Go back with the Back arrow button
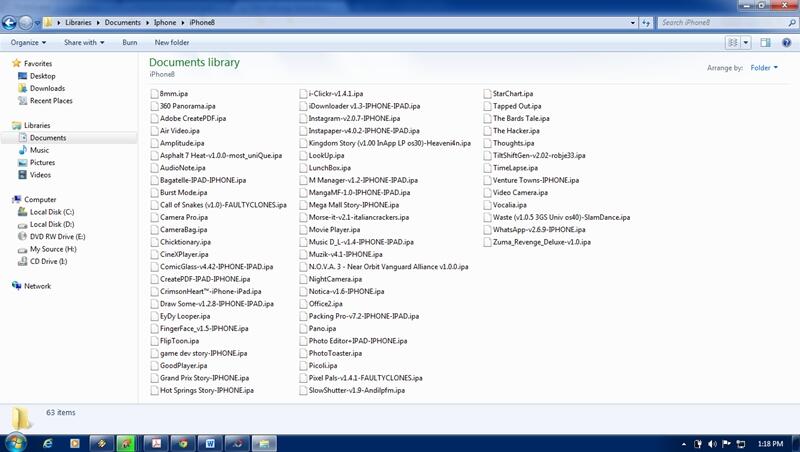The image size is (800, 452). [x=9, y=22]
